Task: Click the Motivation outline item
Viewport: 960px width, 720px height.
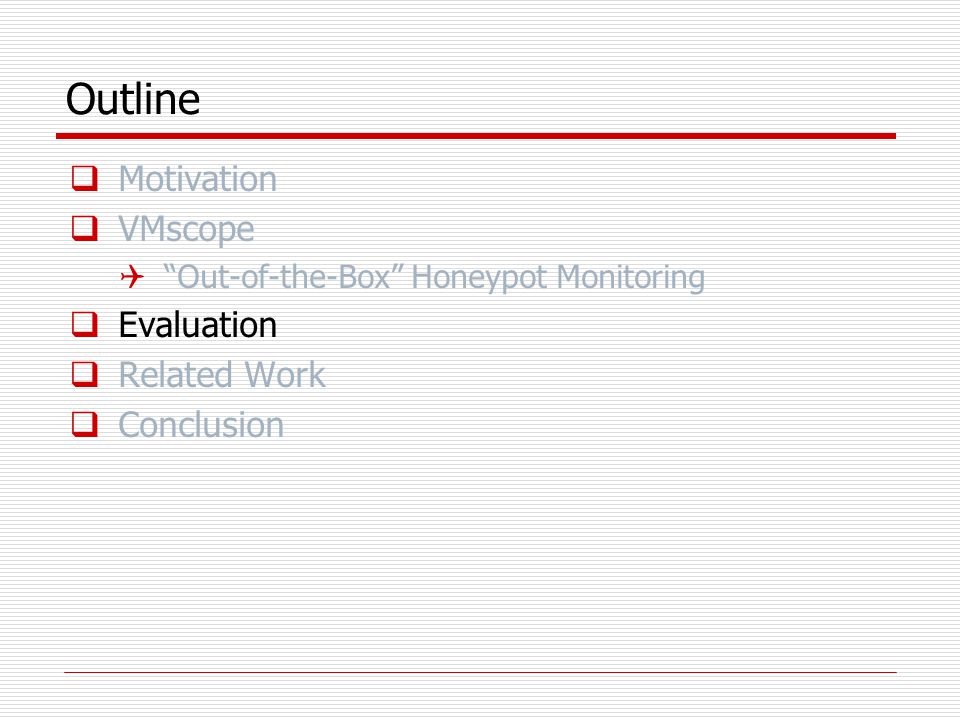Action: tap(198, 179)
